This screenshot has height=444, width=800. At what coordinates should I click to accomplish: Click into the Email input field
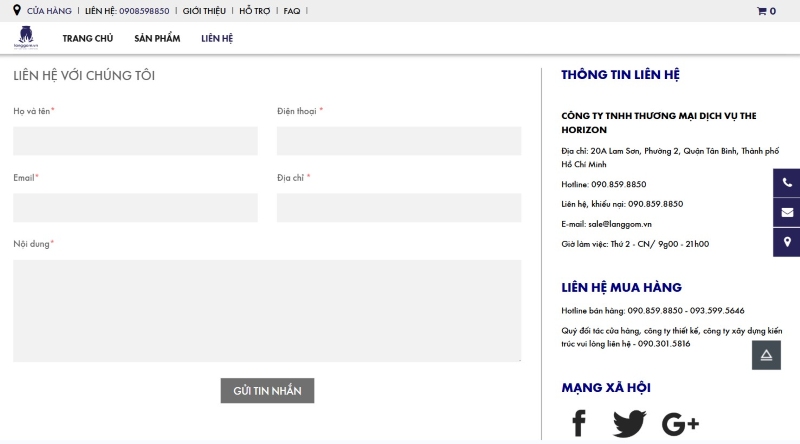point(135,208)
